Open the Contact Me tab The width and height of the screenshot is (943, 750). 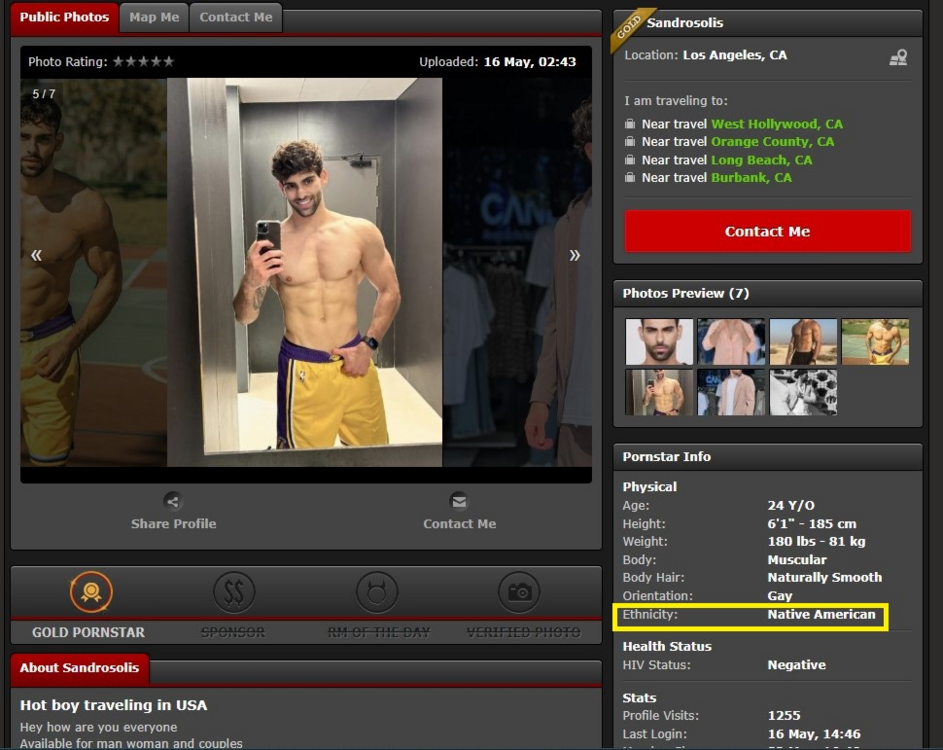235,17
